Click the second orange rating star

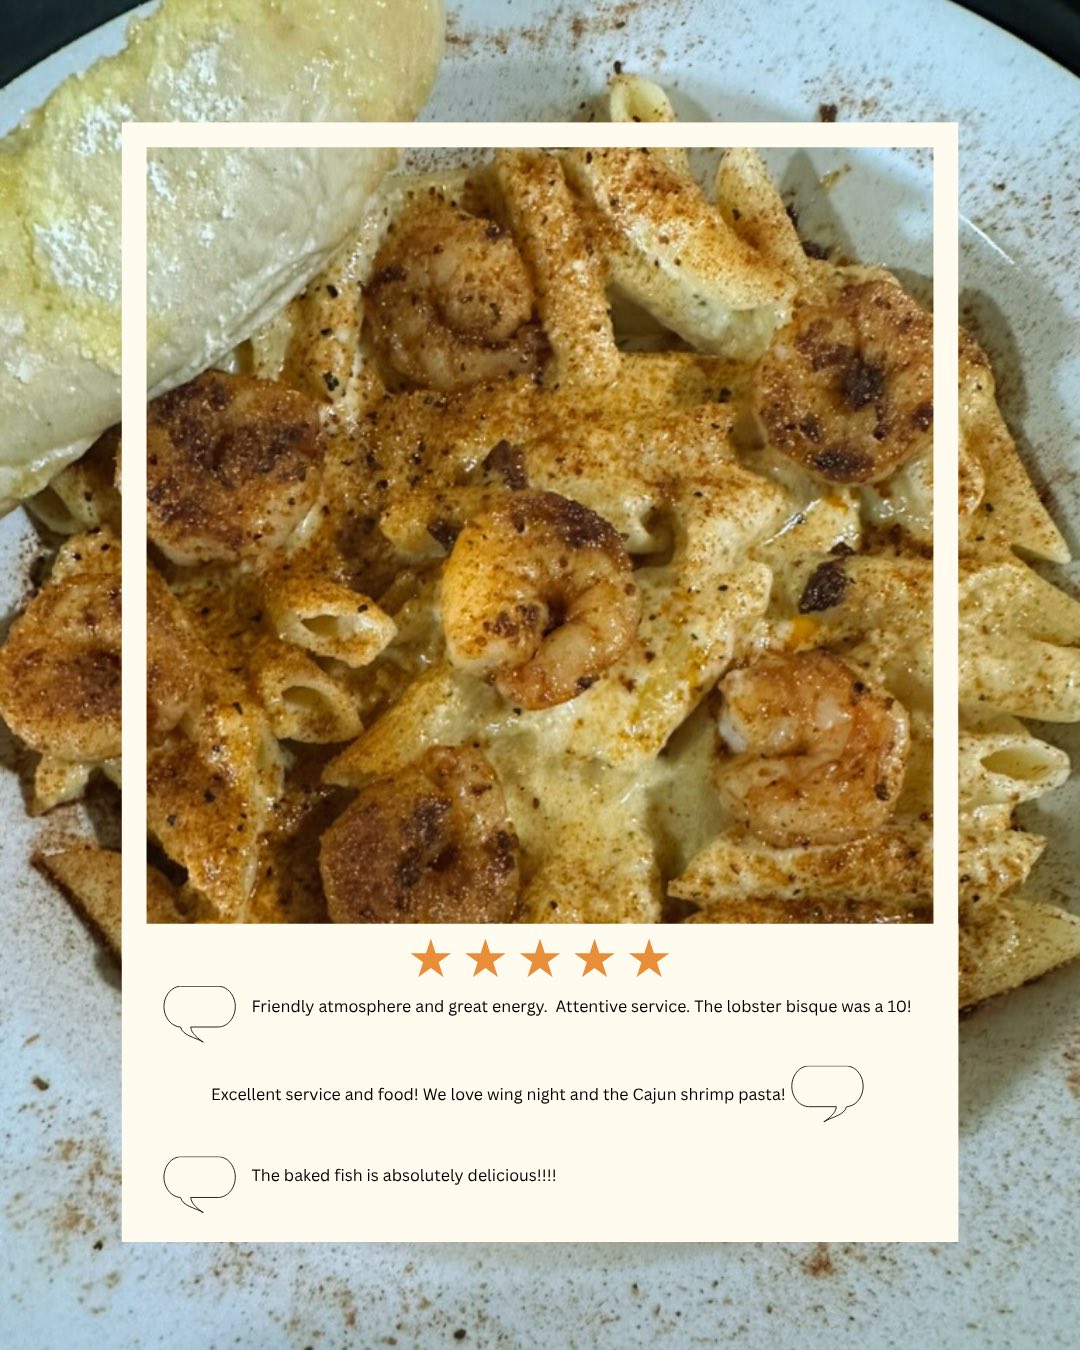point(485,958)
